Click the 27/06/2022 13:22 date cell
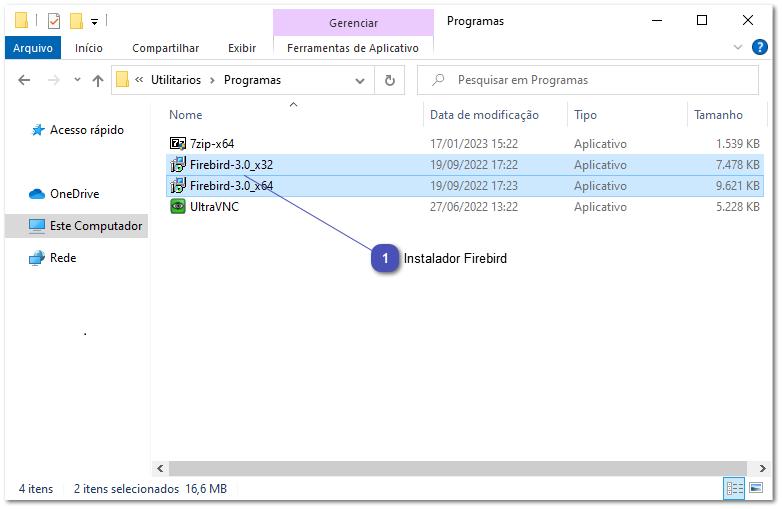The height and width of the screenshot is (509, 782). tap(474, 206)
